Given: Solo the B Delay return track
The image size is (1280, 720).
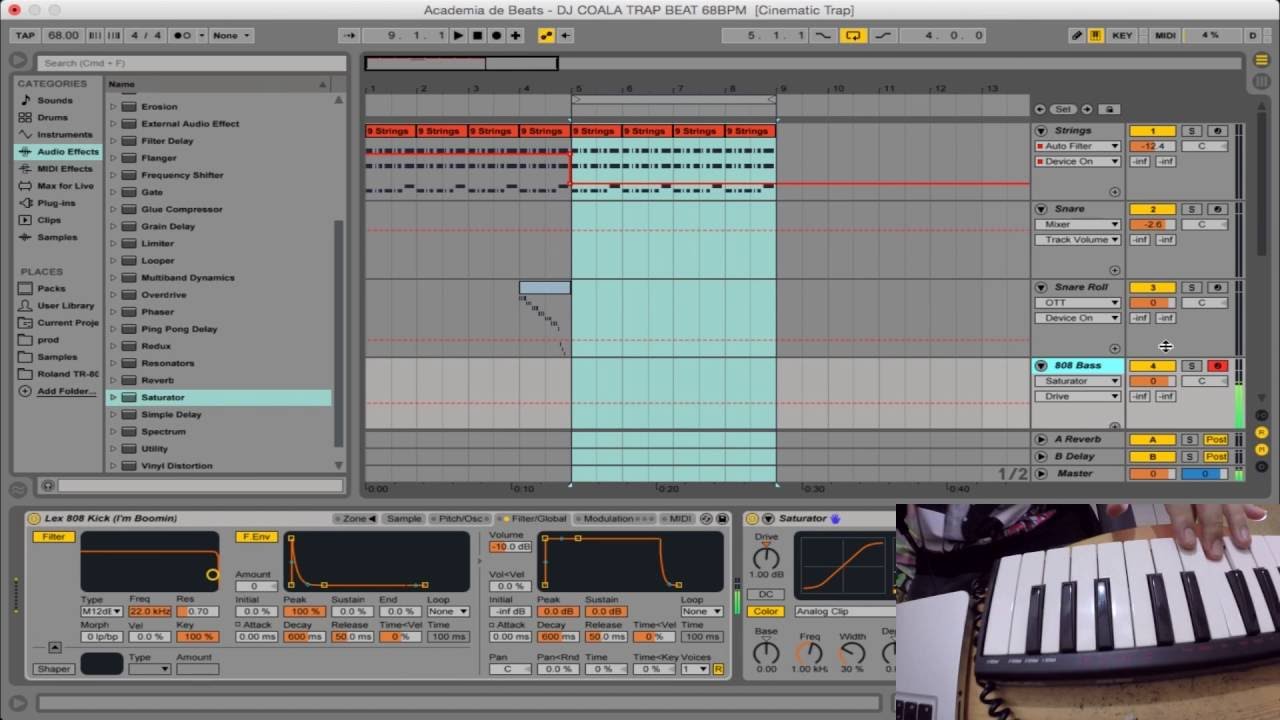Looking at the screenshot, I should pos(1189,456).
